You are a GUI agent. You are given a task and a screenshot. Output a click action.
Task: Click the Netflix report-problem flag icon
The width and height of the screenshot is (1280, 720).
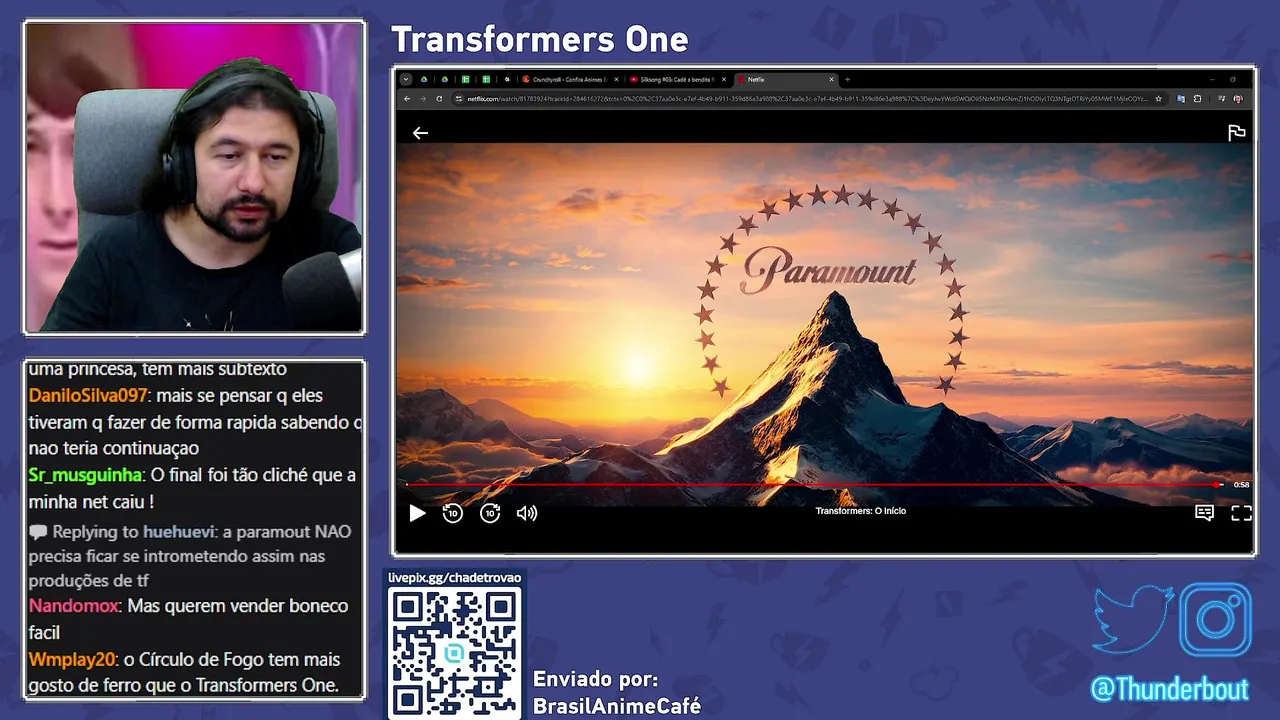pyautogui.click(x=1237, y=133)
